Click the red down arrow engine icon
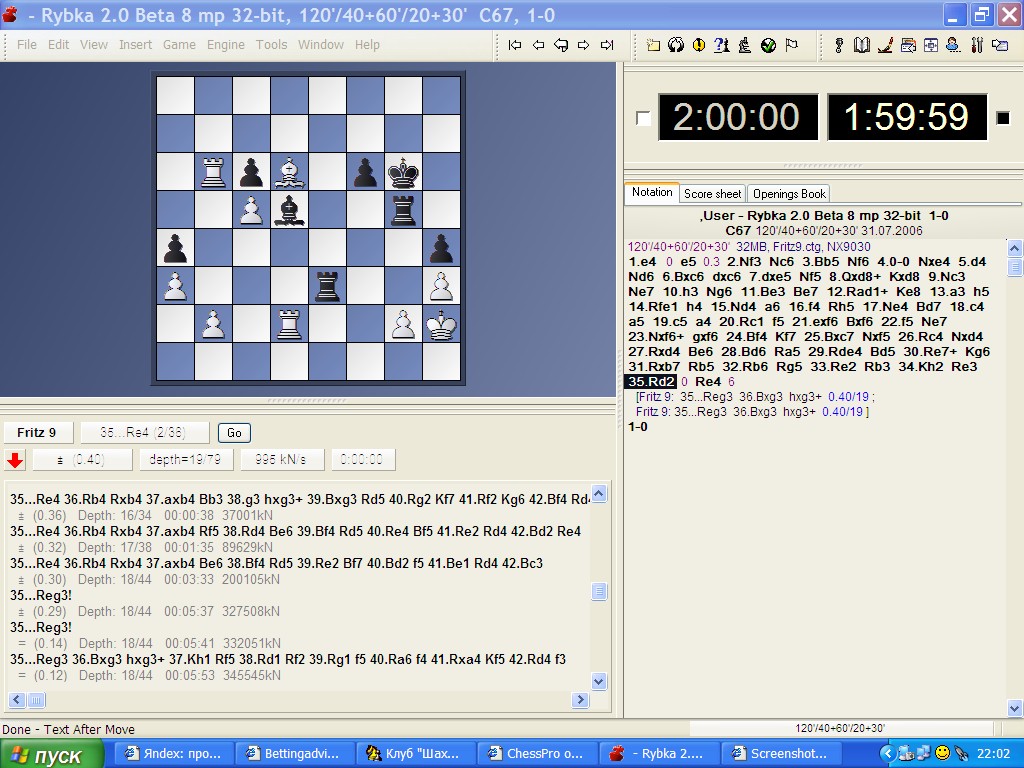Screen dimensions: 1024x768 [15, 460]
